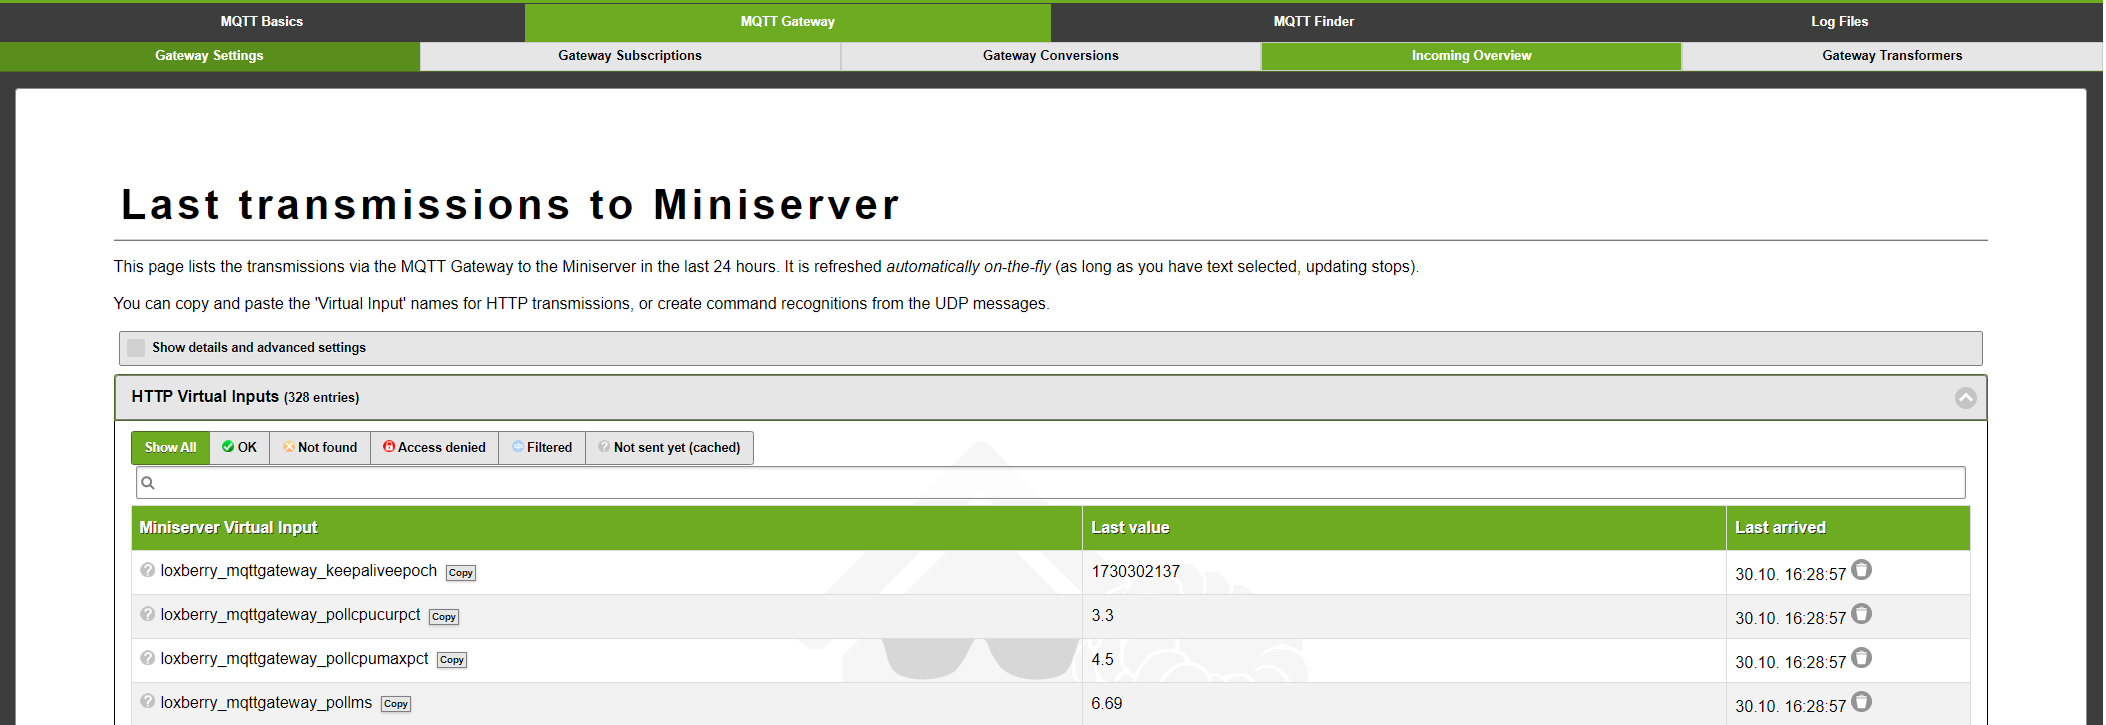The image size is (2106, 725).
Task: Select the loxberry_mqttgateway_pollms name text
Action: 266,703
